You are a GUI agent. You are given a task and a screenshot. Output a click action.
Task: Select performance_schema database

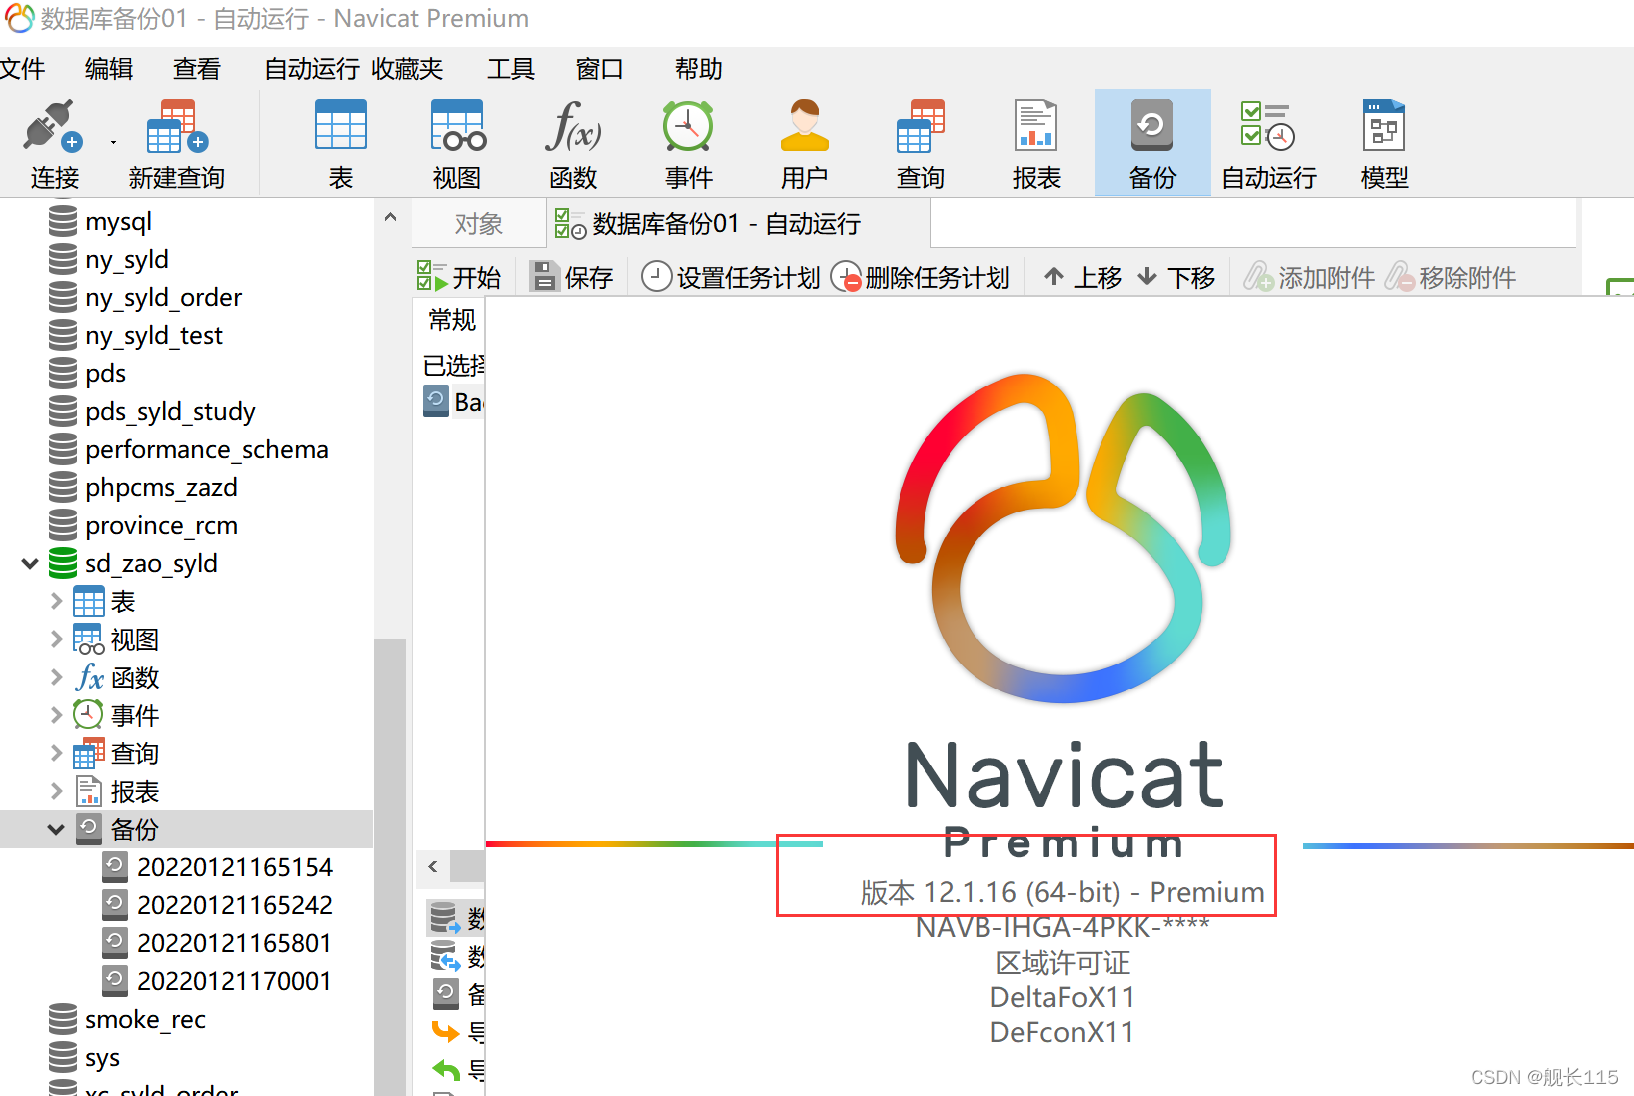pyautogui.click(x=206, y=449)
